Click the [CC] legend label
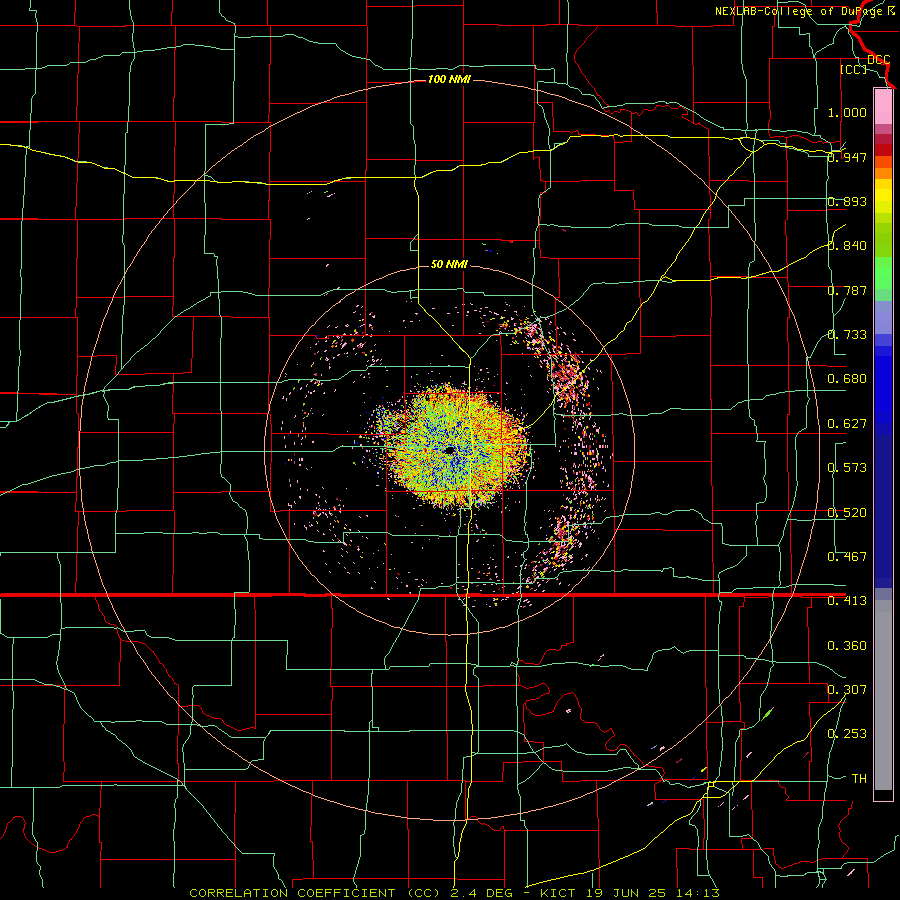 [x=853, y=69]
